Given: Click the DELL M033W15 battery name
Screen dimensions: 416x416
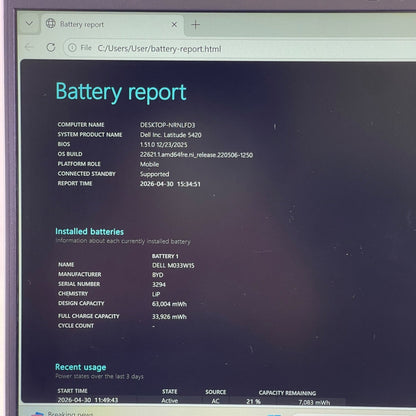Looking at the screenshot, I should coord(173,266).
